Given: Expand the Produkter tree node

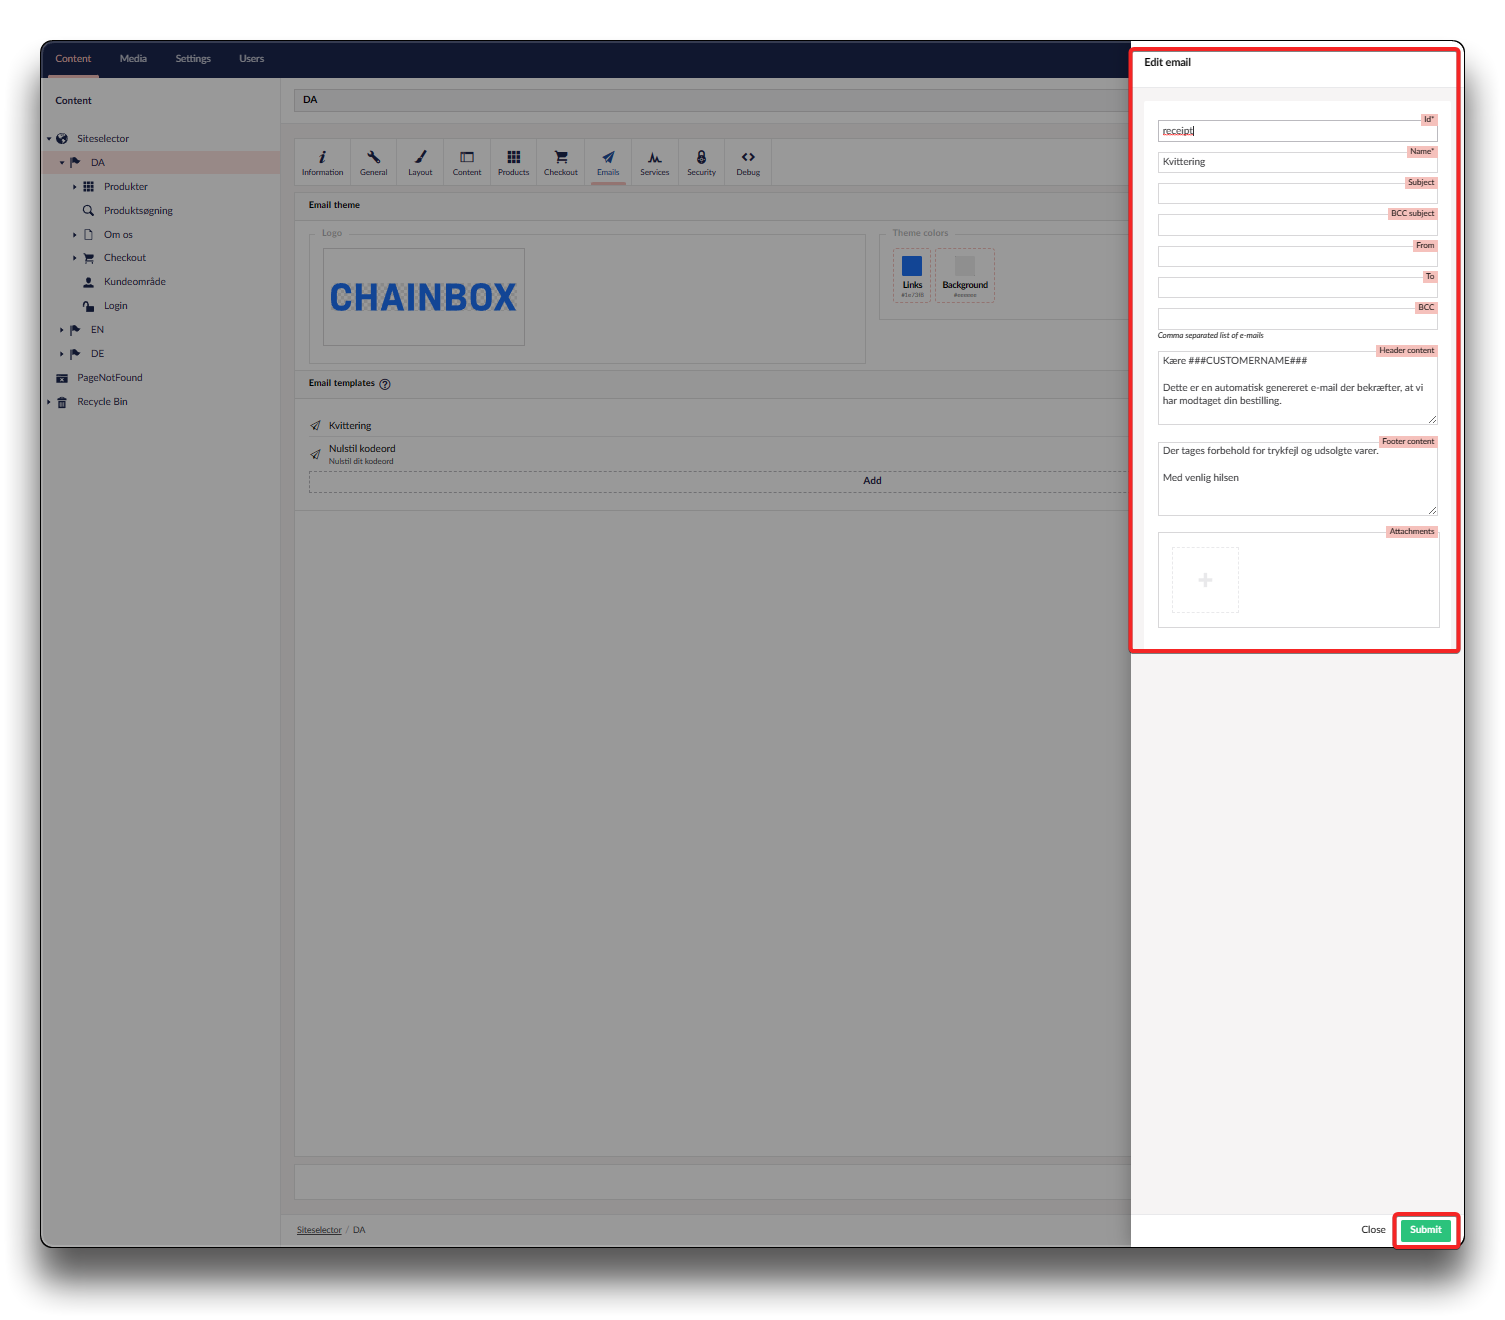Looking at the screenshot, I should pyautogui.click(x=75, y=187).
